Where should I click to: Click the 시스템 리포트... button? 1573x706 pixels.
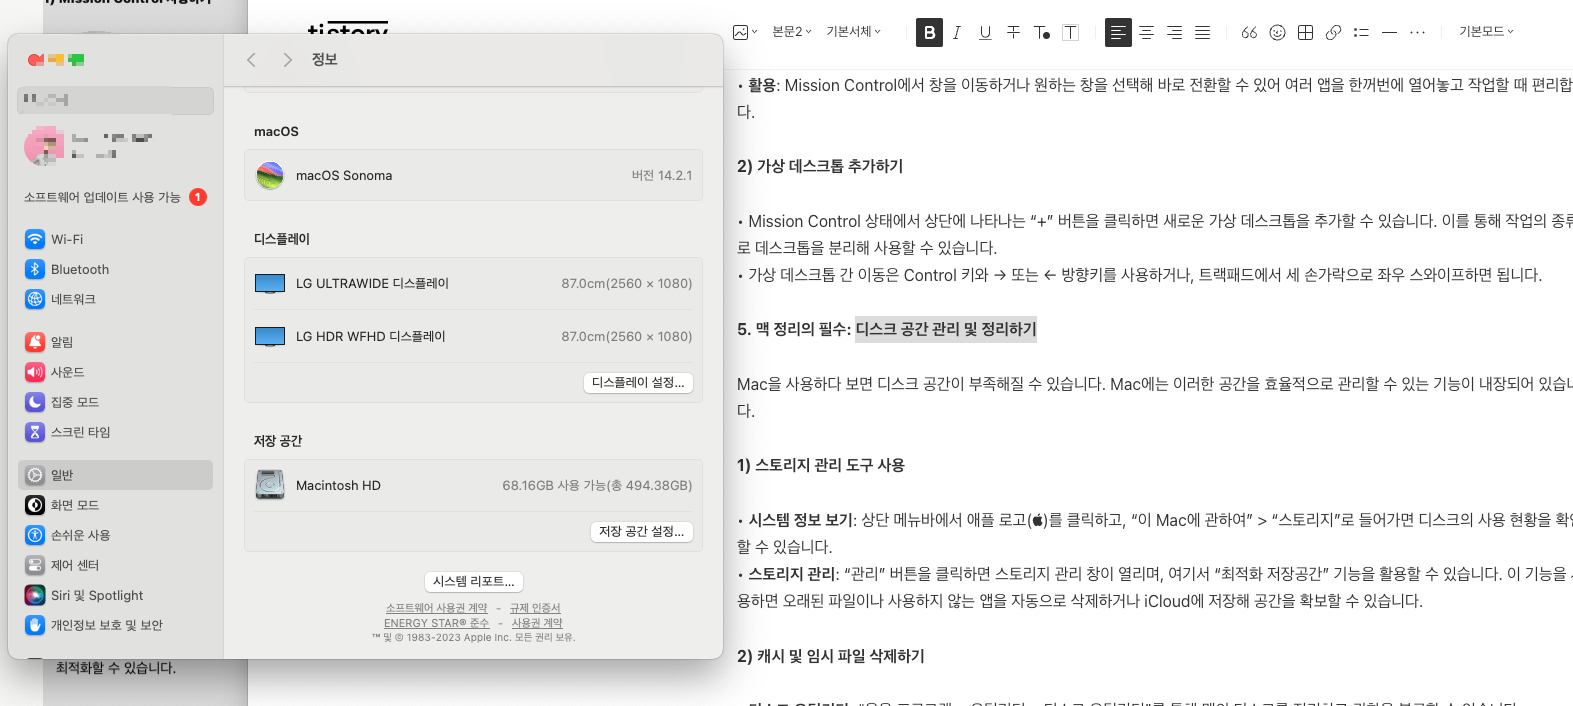474,581
